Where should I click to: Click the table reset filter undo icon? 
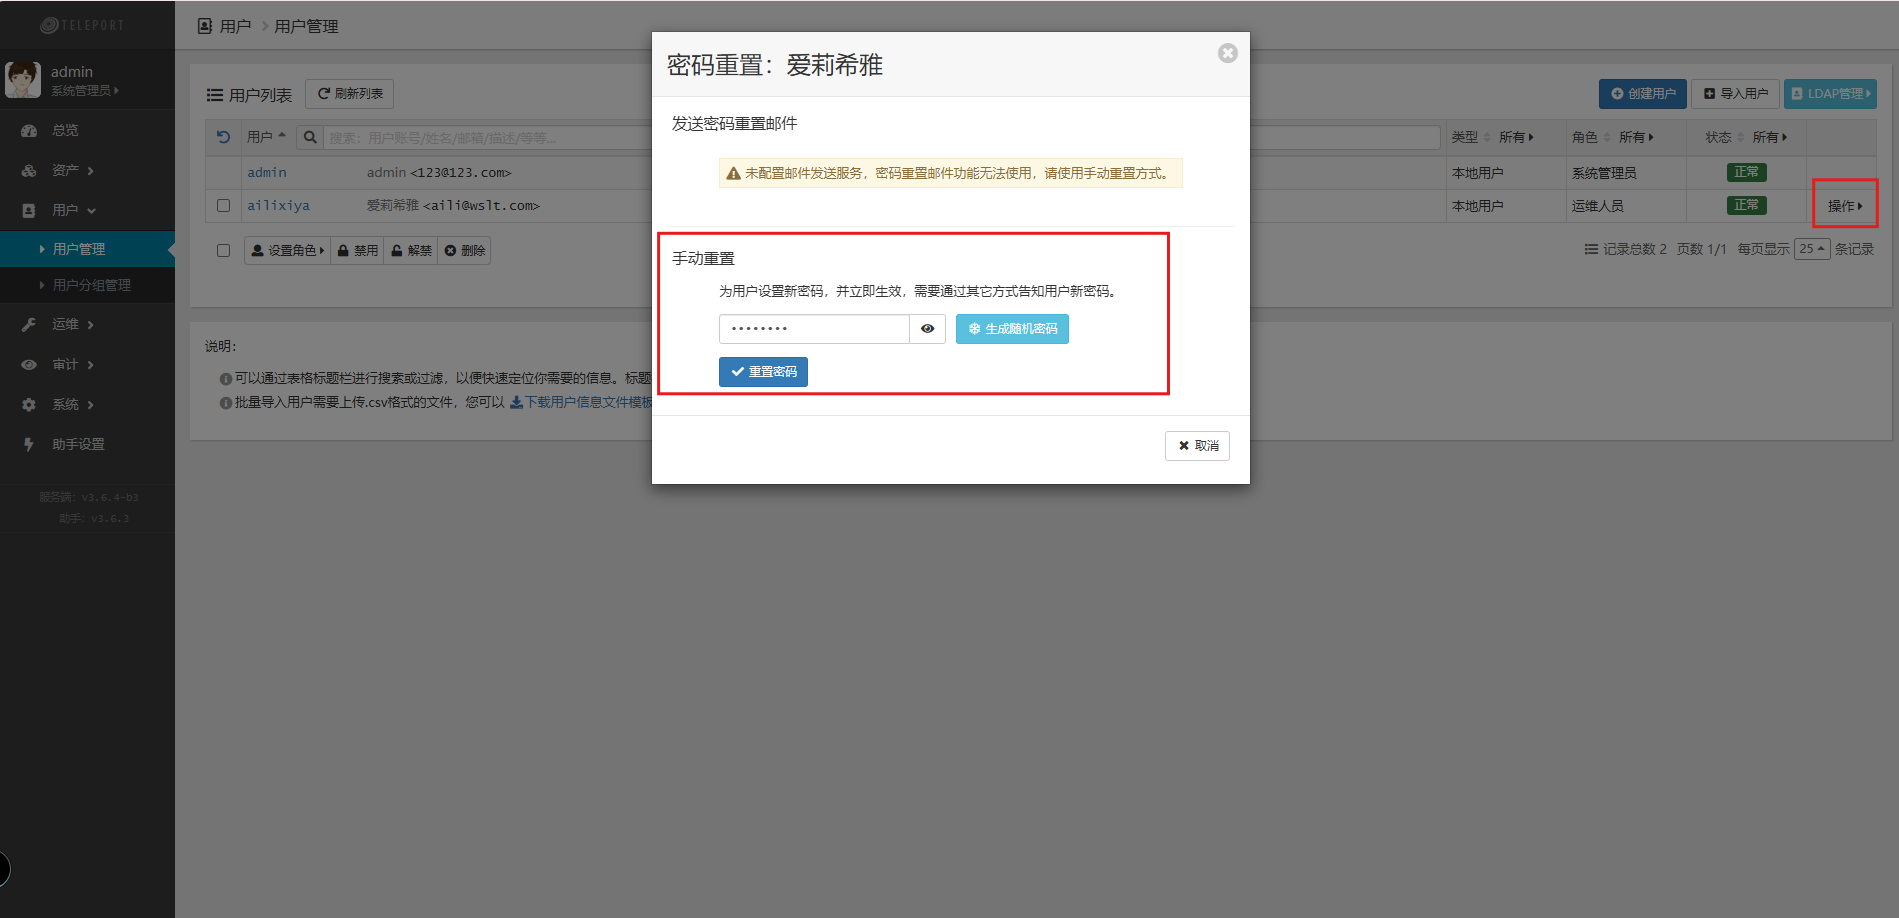(224, 138)
